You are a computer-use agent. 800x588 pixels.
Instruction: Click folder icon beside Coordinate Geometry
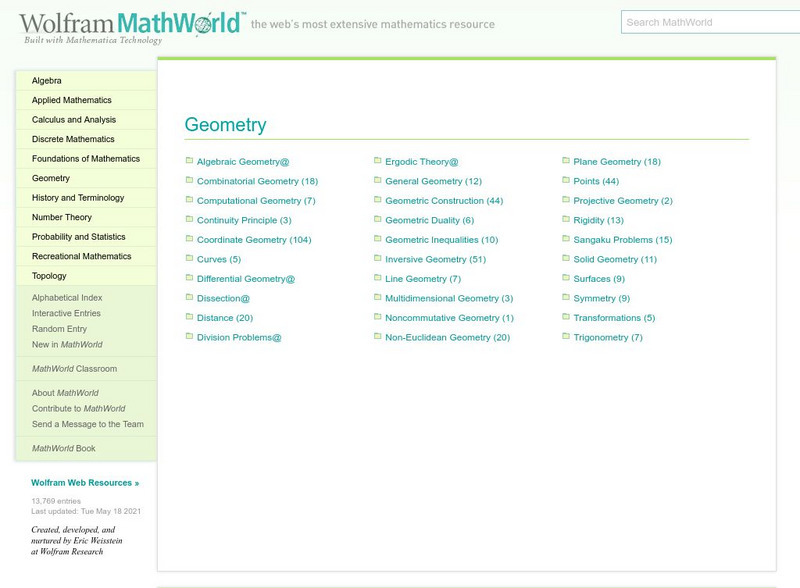[x=189, y=238]
